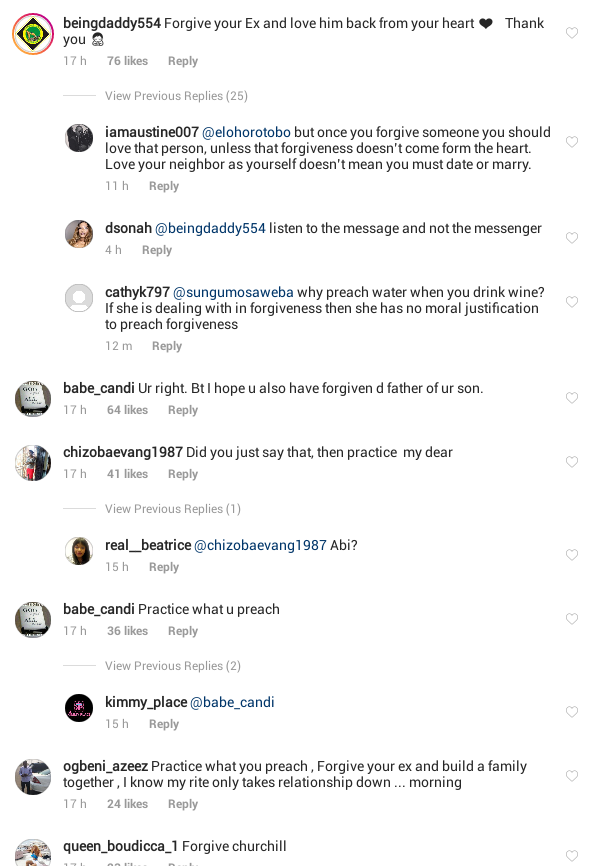Expand View Previous Replies (1)
Screen dimensions: 600x866
click(x=173, y=509)
